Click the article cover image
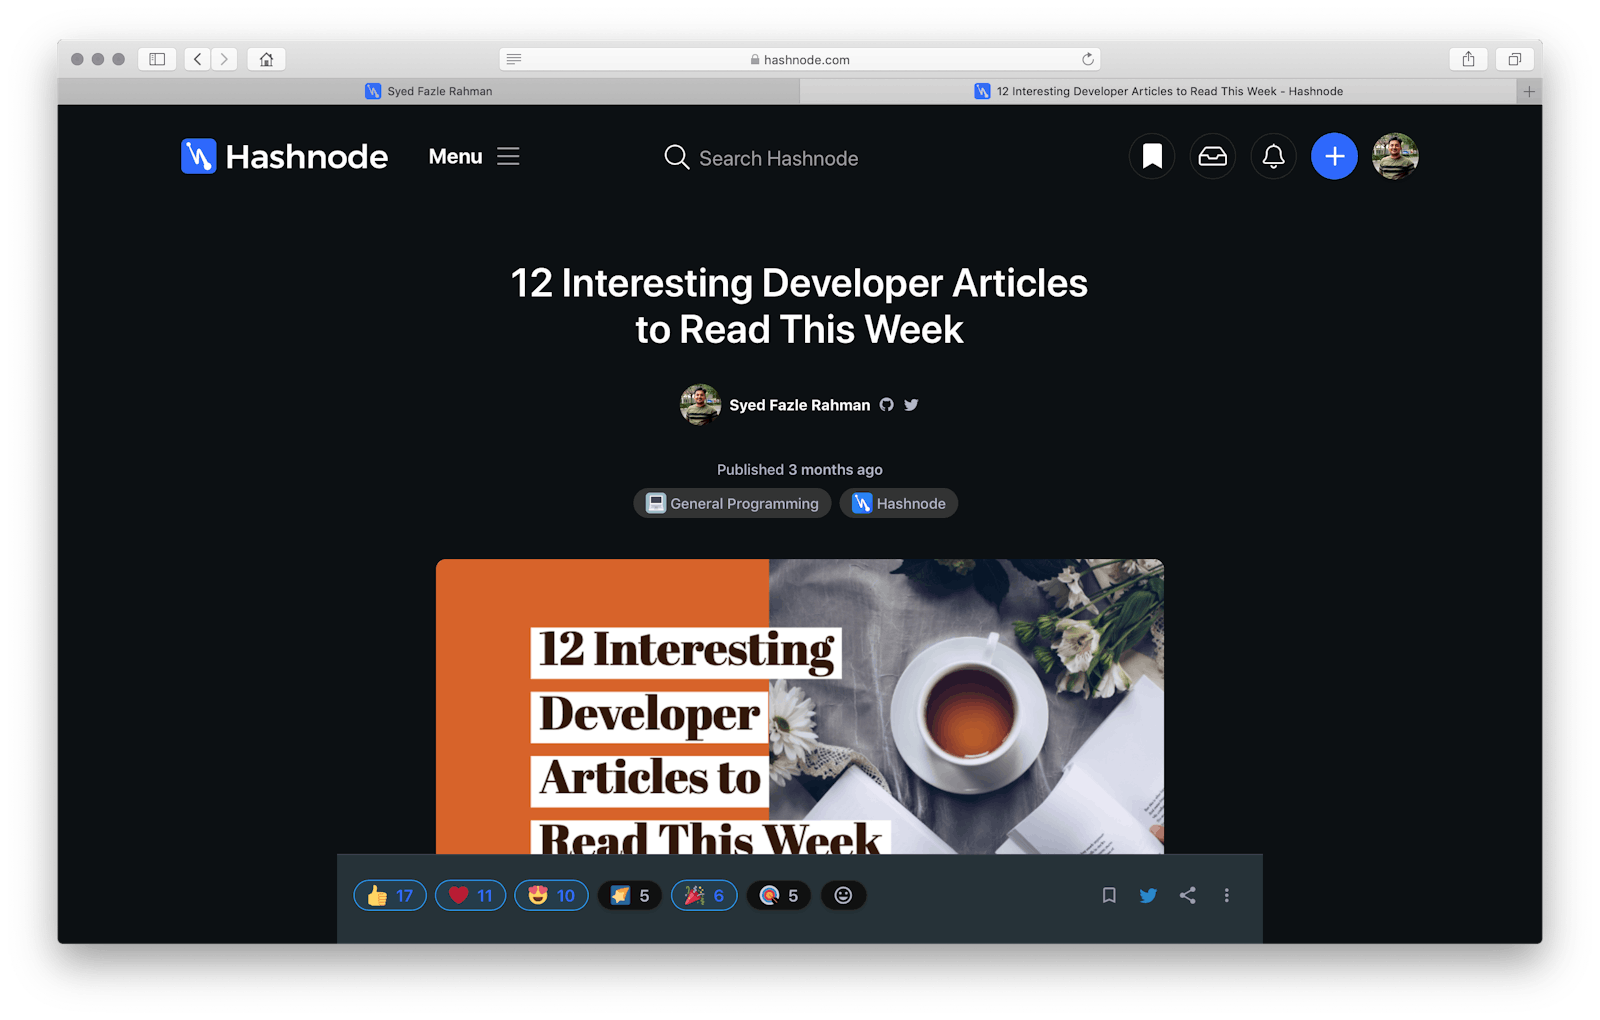 point(800,706)
